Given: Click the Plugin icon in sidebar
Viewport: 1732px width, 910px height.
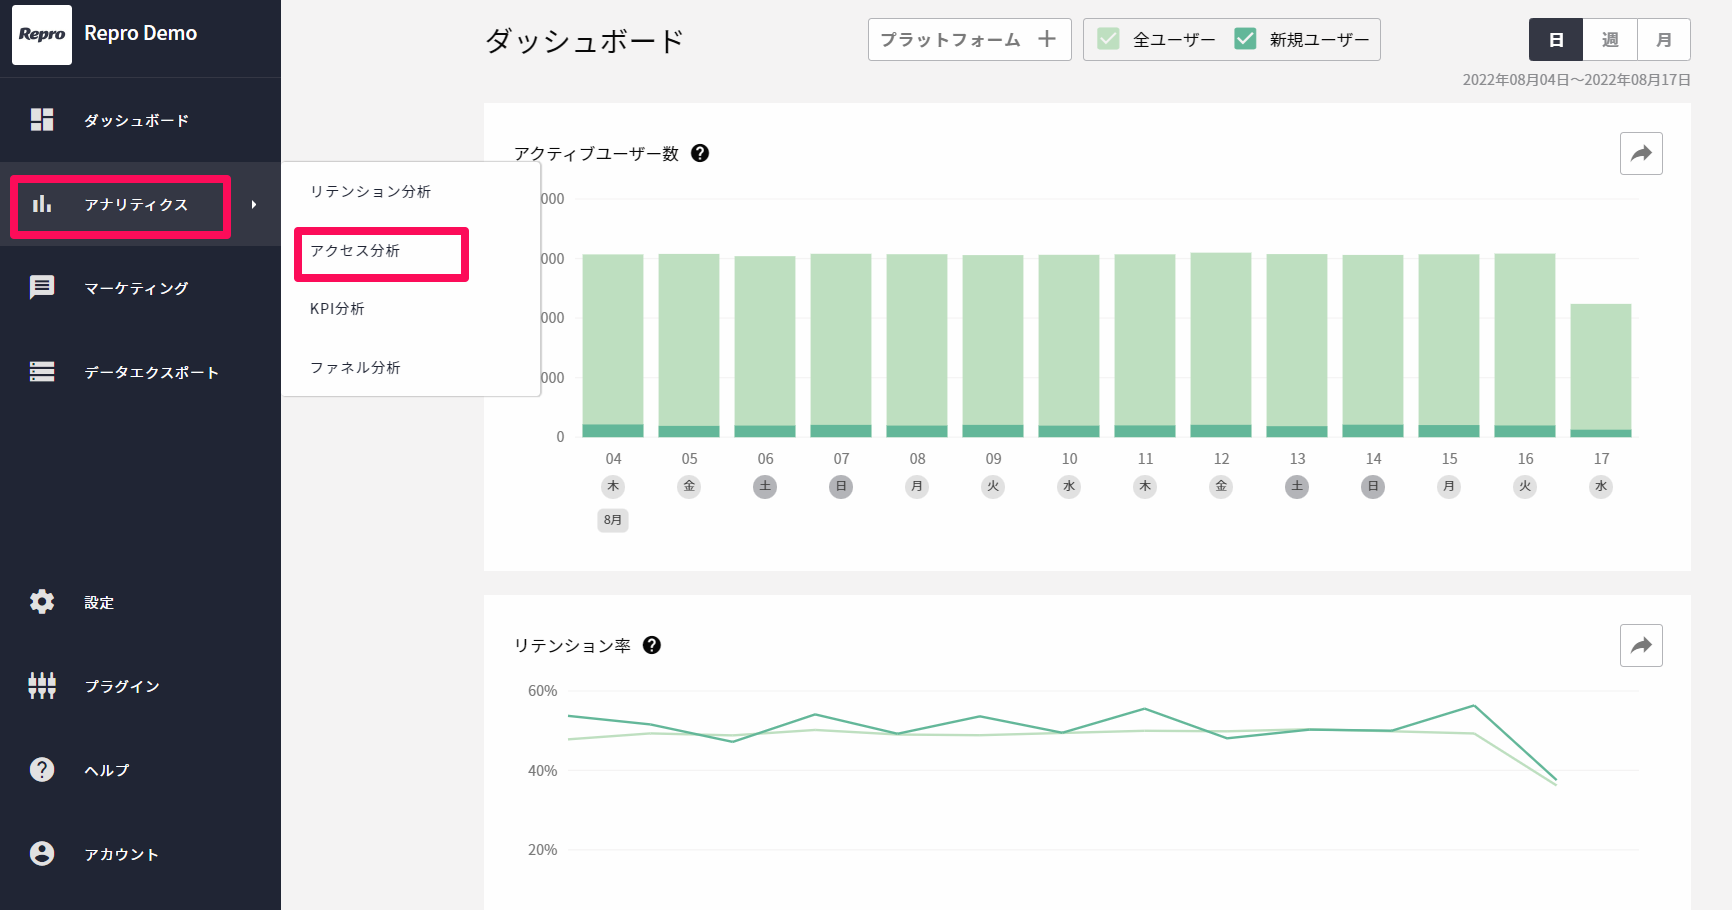Looking at the screenshot, I should point(42,686).
